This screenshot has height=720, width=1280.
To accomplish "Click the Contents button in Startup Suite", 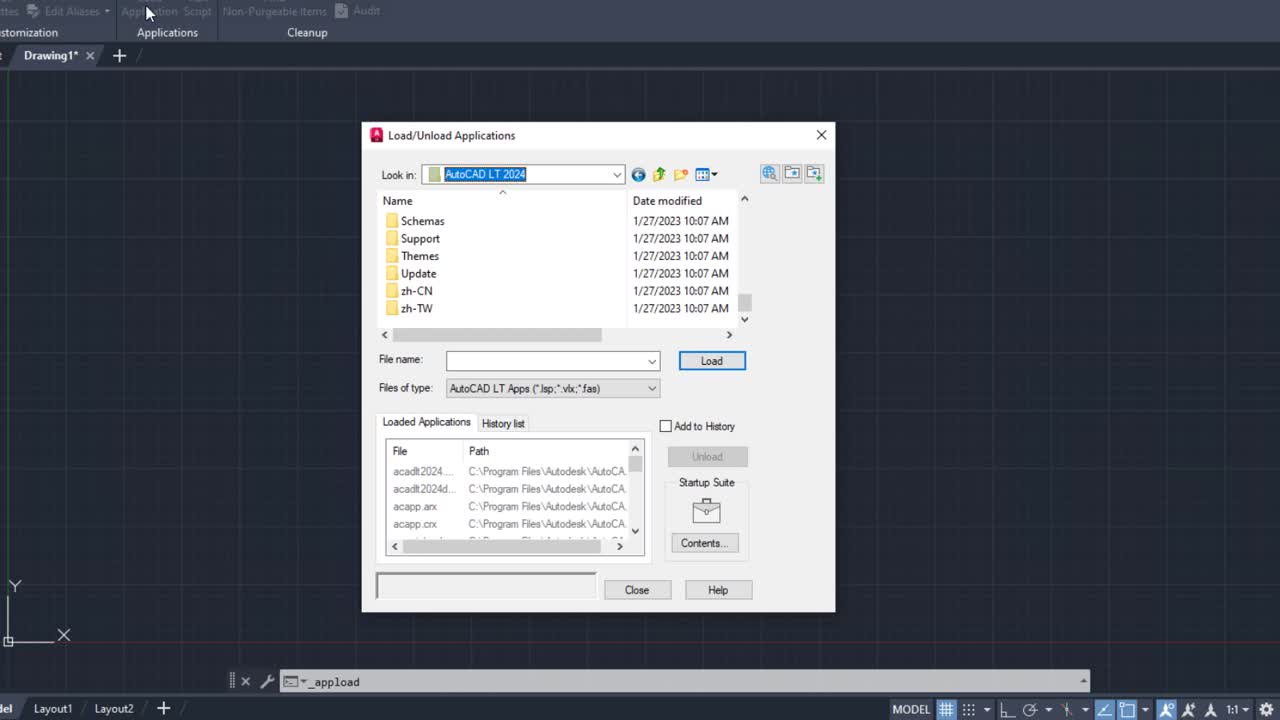I will (705, 543).
